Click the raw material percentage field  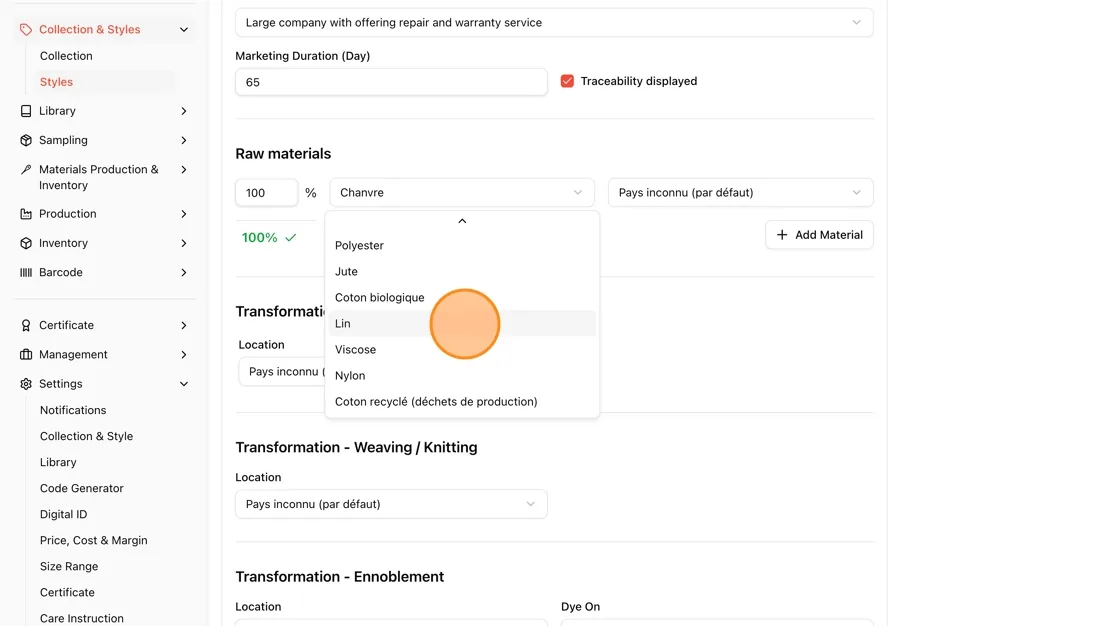click(x=266, y=192)
